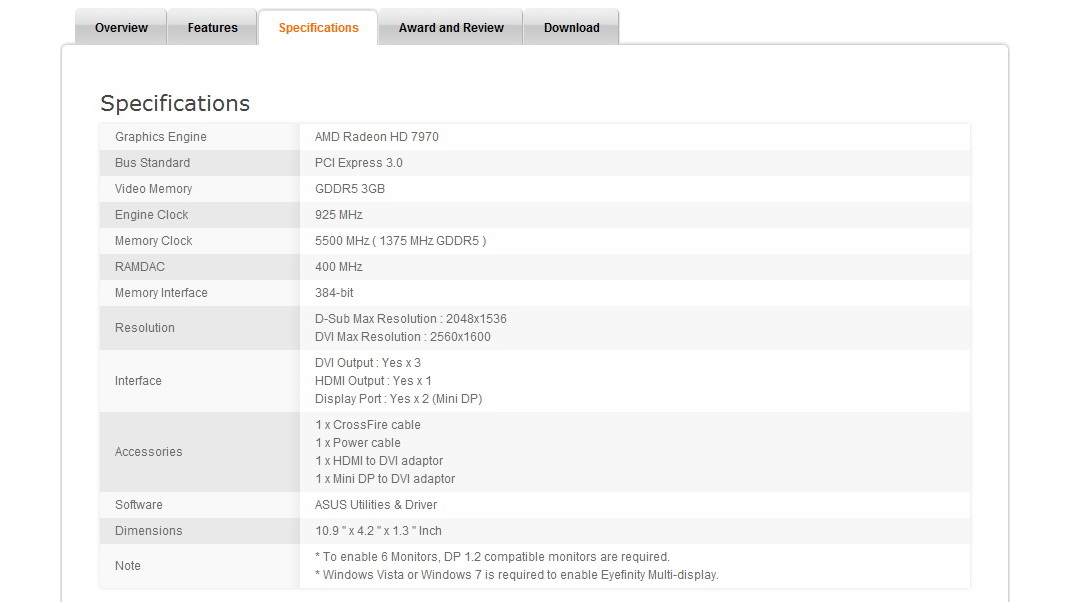Screen dimensions: 1089x602
Task: Select Display Port : Yes x 2 (Mini DP)
Action: point(398,399)
